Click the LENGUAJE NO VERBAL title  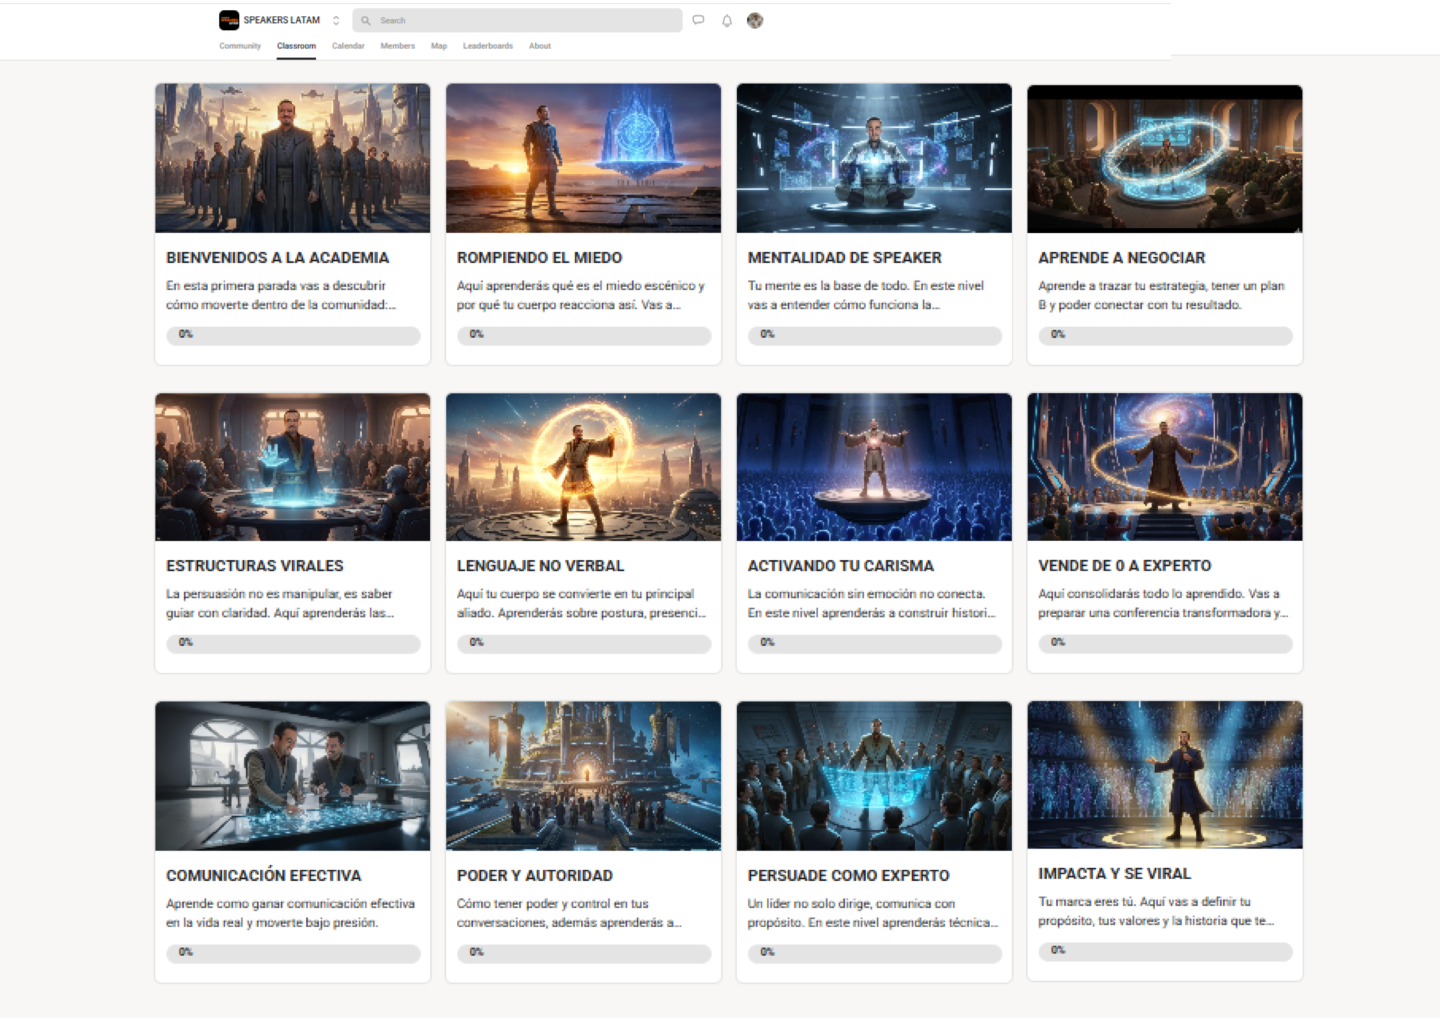tap(540, 566)
